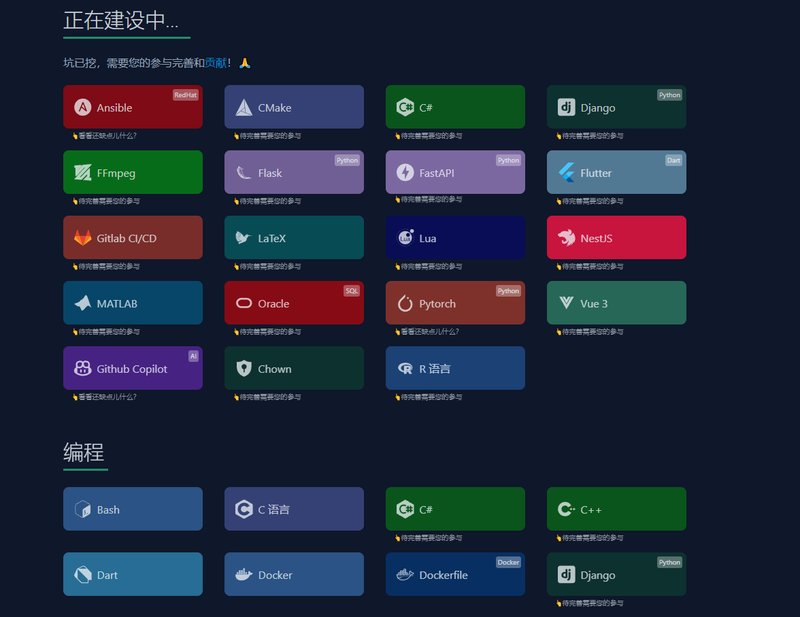Click the Flutter logo icon

click(566, 173)
